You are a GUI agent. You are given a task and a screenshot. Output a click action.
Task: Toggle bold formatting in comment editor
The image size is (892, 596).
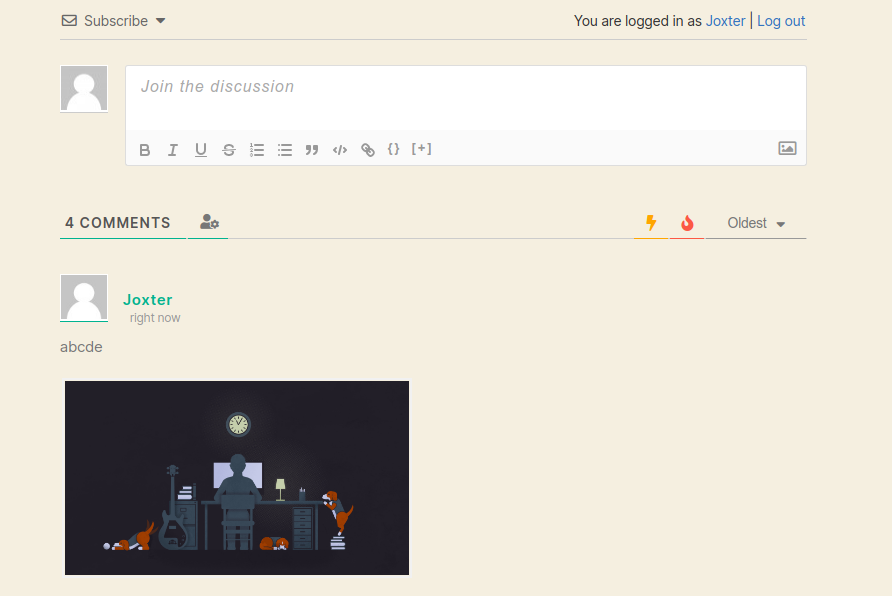(x=144, y=150)
